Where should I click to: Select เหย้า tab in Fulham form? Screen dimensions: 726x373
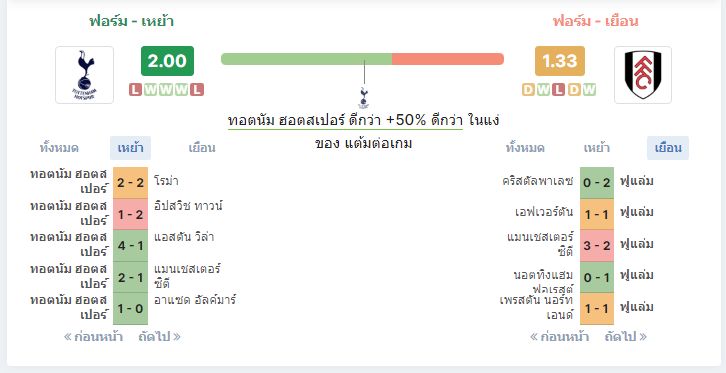596,148
